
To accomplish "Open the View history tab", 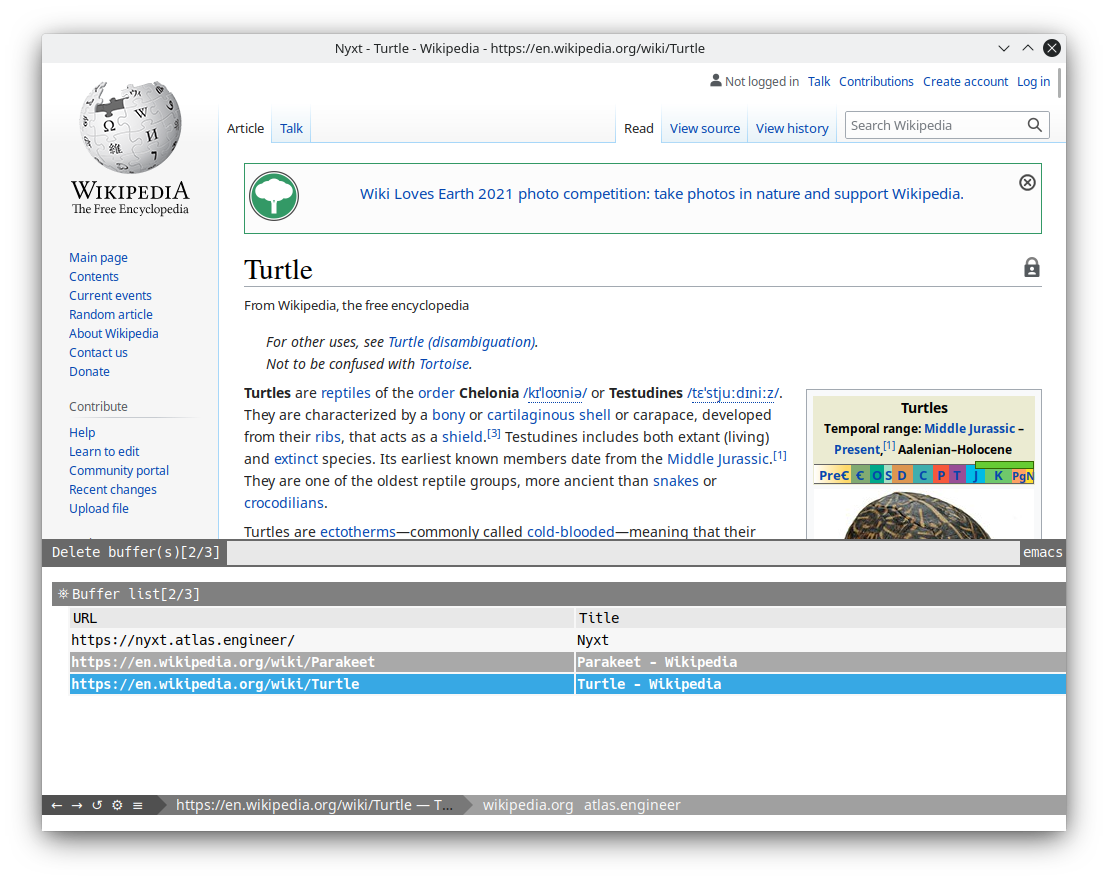I will point(792,129).
